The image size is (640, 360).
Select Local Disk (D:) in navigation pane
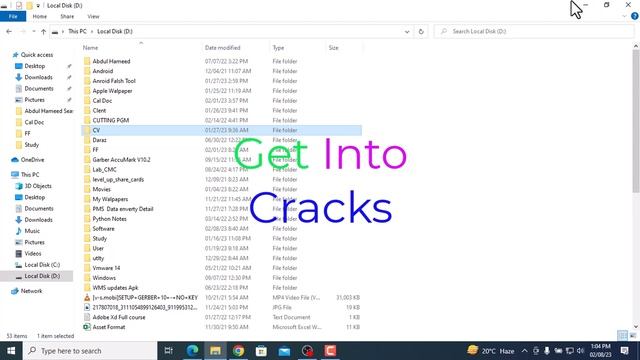pos(42,276)
